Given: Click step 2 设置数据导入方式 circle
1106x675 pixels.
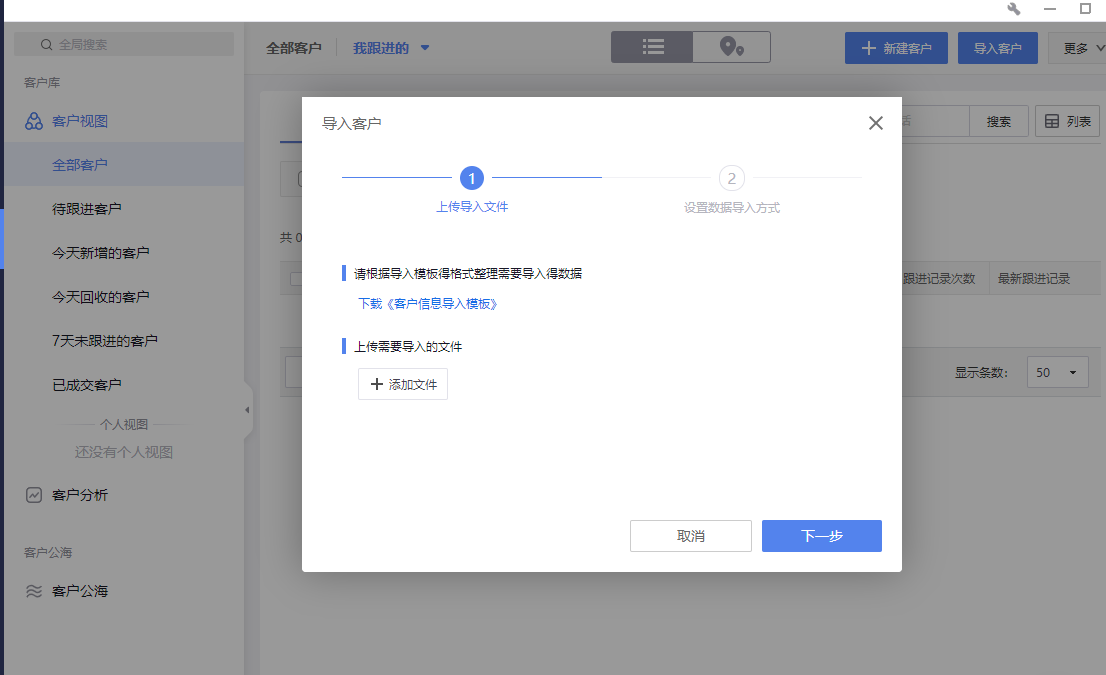Looking at the screenshot, I should click(x=731, y=178).
